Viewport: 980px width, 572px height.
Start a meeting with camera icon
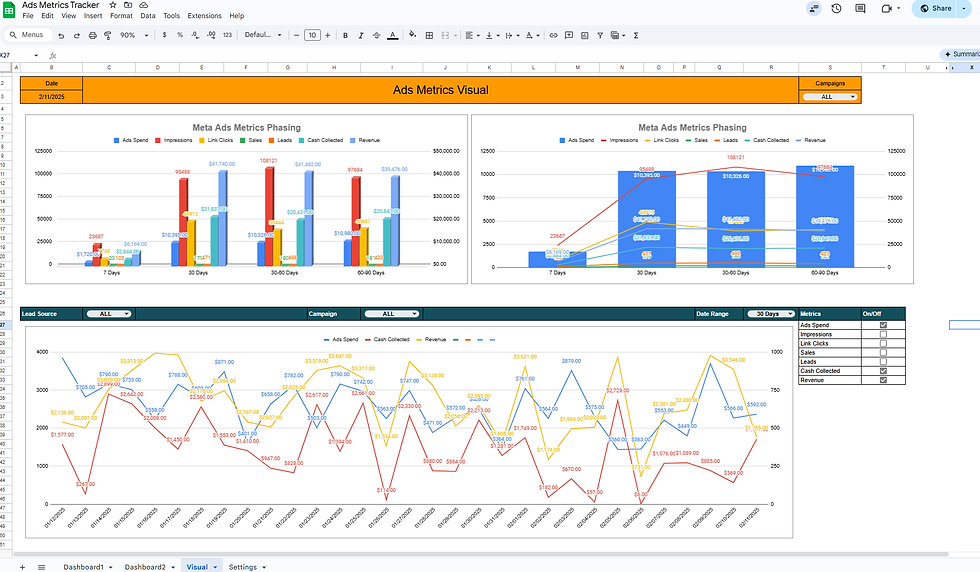[x=886, y=8]
